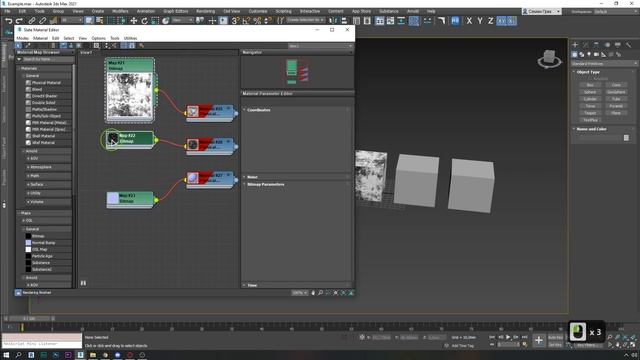Click the Redo arrow in main toolbar
The image size is (640, 360).
pyautogui.click(x=19, y=21)
